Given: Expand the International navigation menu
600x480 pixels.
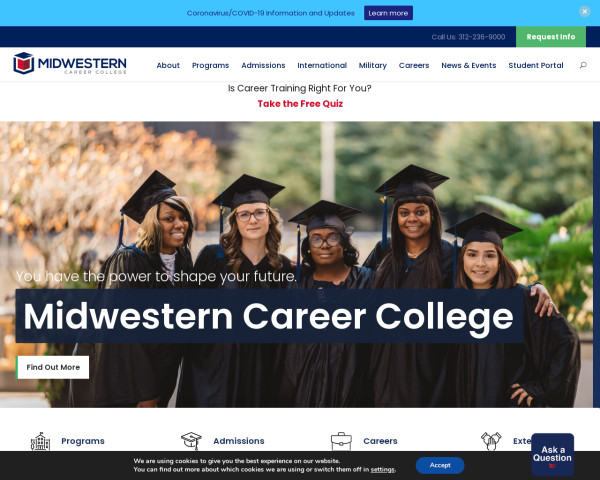Looking at the screenshot, I should (322, 65).
